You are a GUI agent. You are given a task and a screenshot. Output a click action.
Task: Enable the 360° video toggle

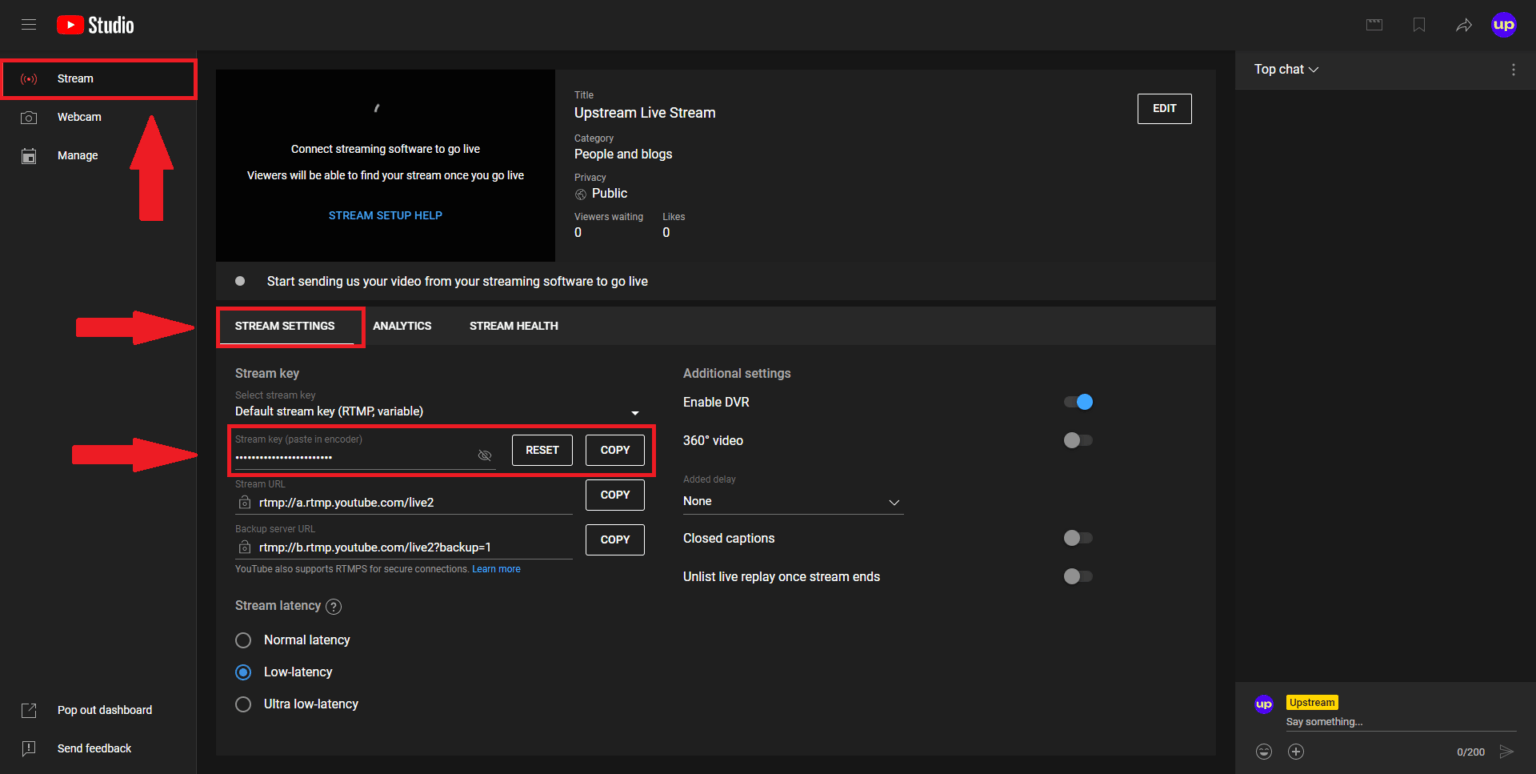[1077, 440]
